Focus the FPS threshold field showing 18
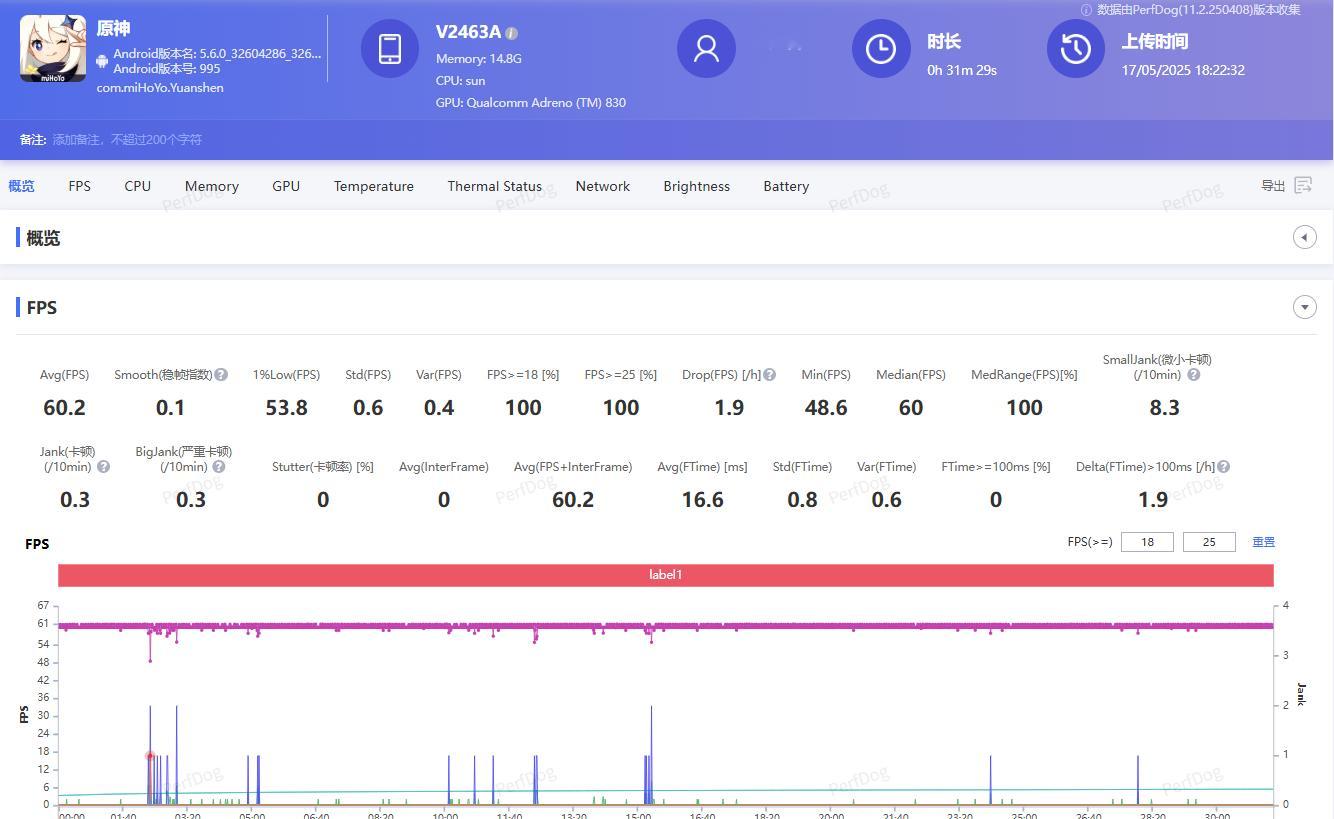 point(1147,542)
